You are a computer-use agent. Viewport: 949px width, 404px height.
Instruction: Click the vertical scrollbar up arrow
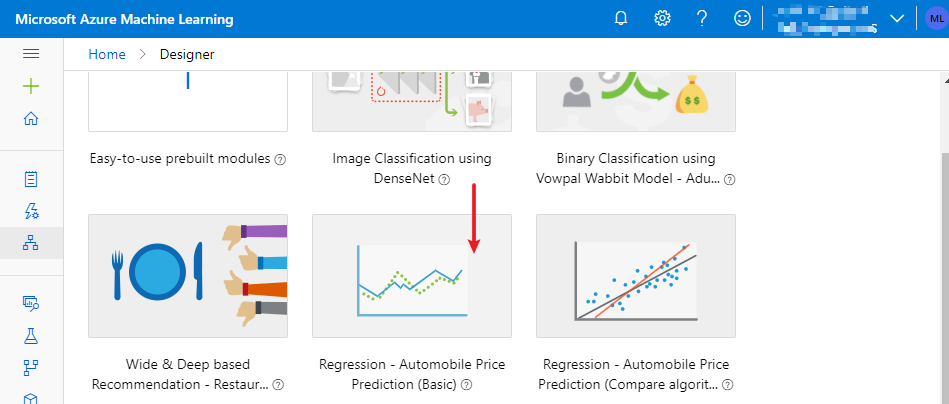pos(945,79)
